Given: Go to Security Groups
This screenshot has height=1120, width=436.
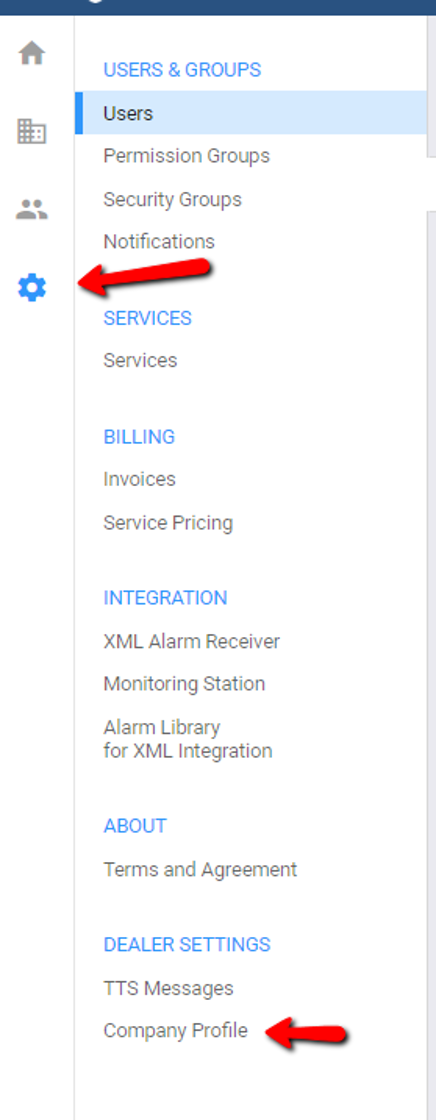Looking at the screenshot, I should pos(172,199).
